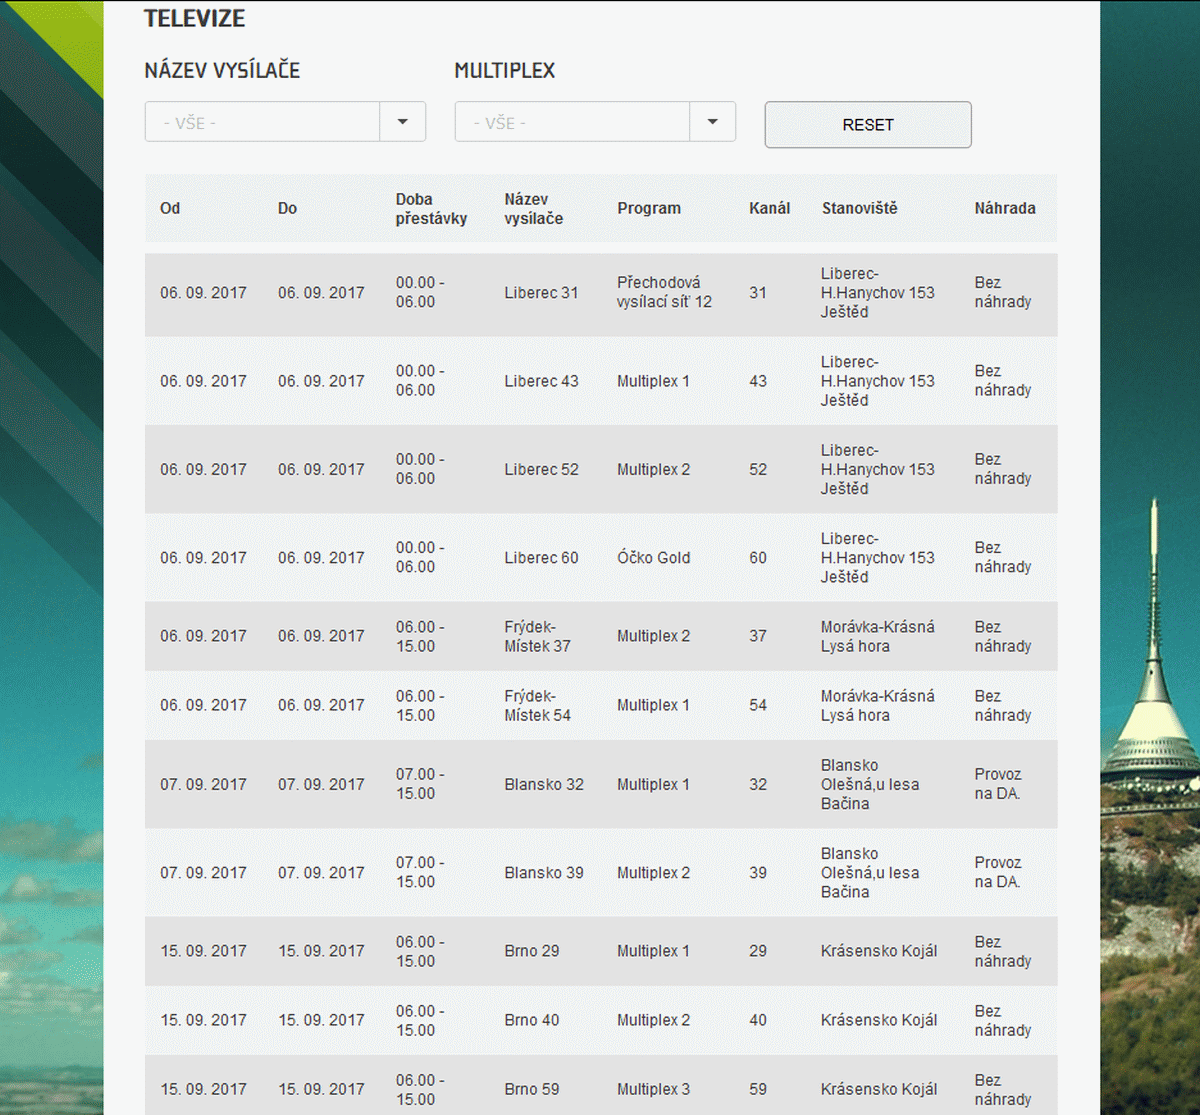1200x1115 pixels.
Task: Select the 'Brno 59' cell
Action: (x=532, y=1089)
